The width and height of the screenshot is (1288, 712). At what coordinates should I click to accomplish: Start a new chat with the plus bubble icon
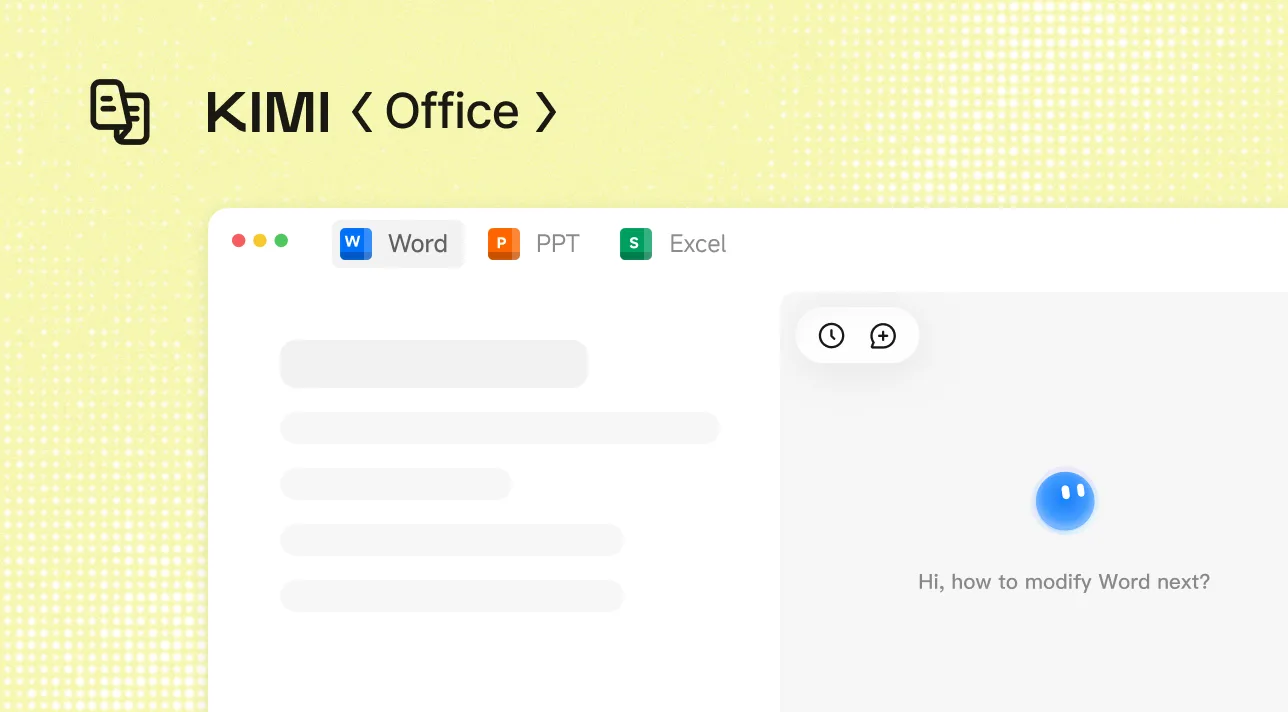point(883,336)
